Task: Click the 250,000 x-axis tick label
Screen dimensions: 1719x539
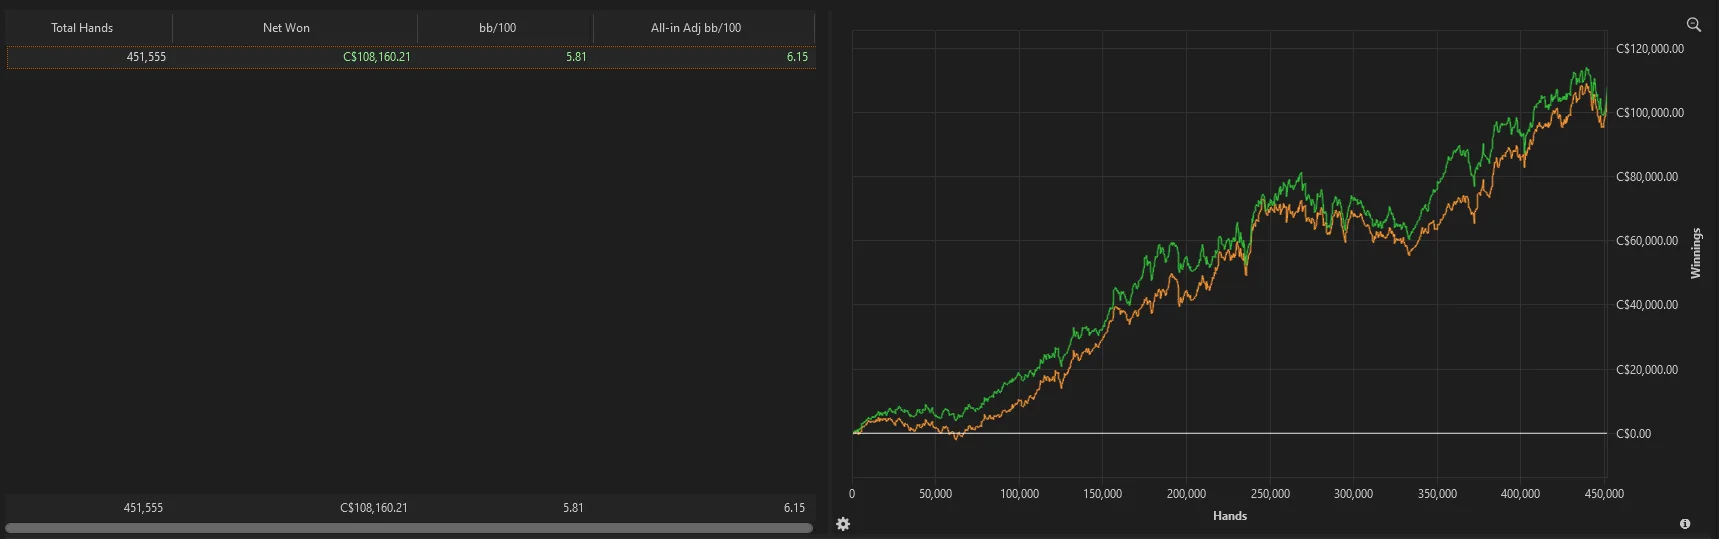Action: point(1270,494)
